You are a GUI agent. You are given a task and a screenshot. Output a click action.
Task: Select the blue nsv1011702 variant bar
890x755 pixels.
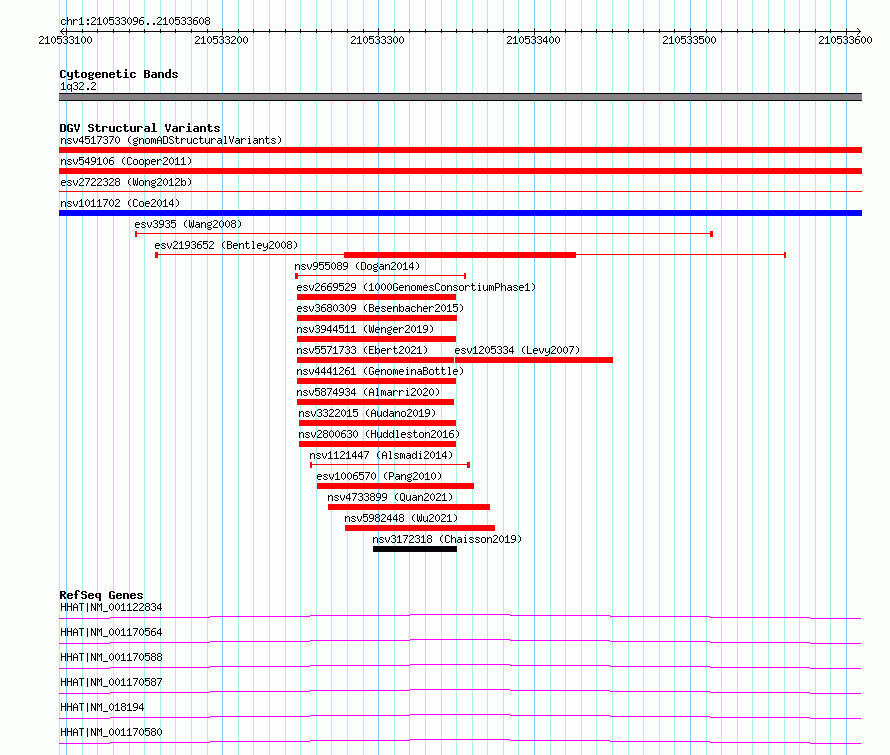point(460,213)
